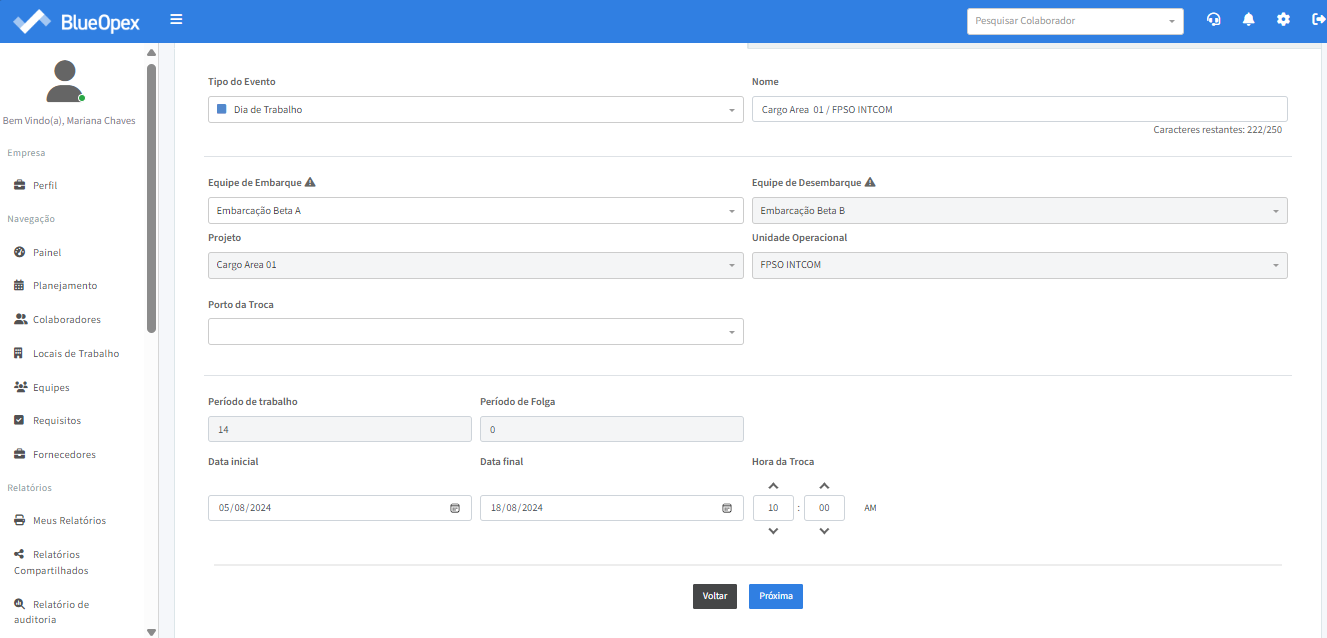
Task: Decrease the hour of Hora da Troca
Action: point(773,531)
